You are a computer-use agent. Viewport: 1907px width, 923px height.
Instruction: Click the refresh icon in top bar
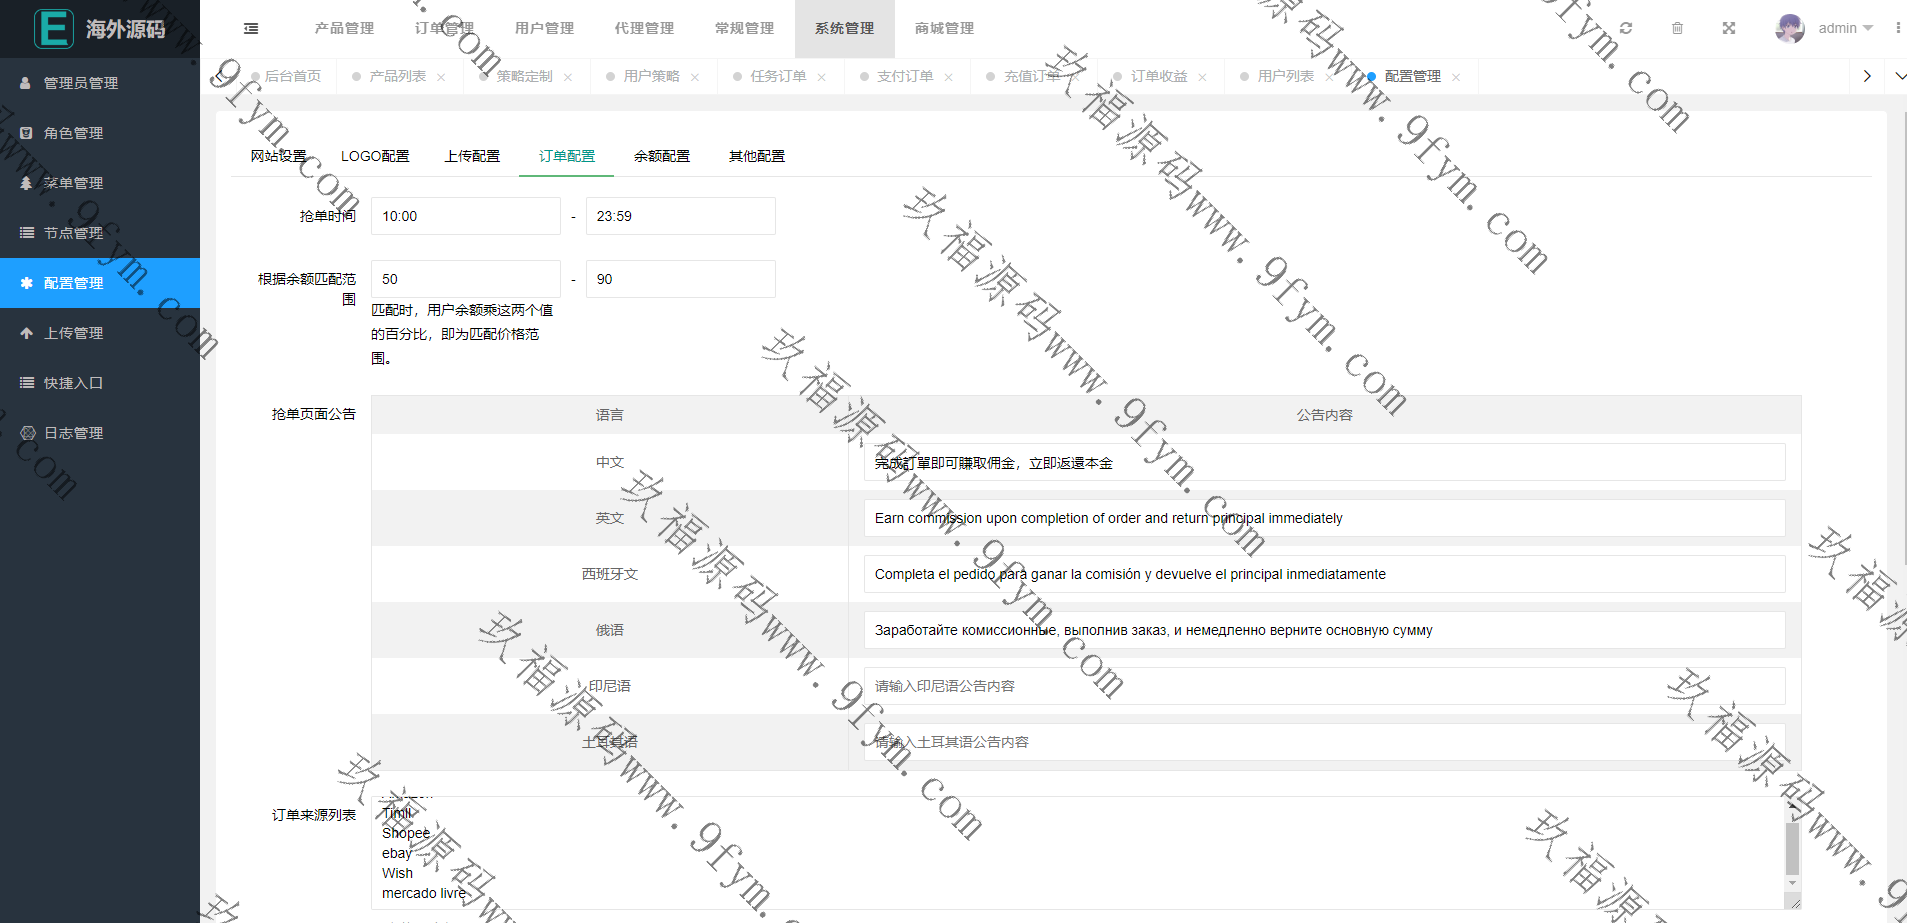[x=1626, y=29]
